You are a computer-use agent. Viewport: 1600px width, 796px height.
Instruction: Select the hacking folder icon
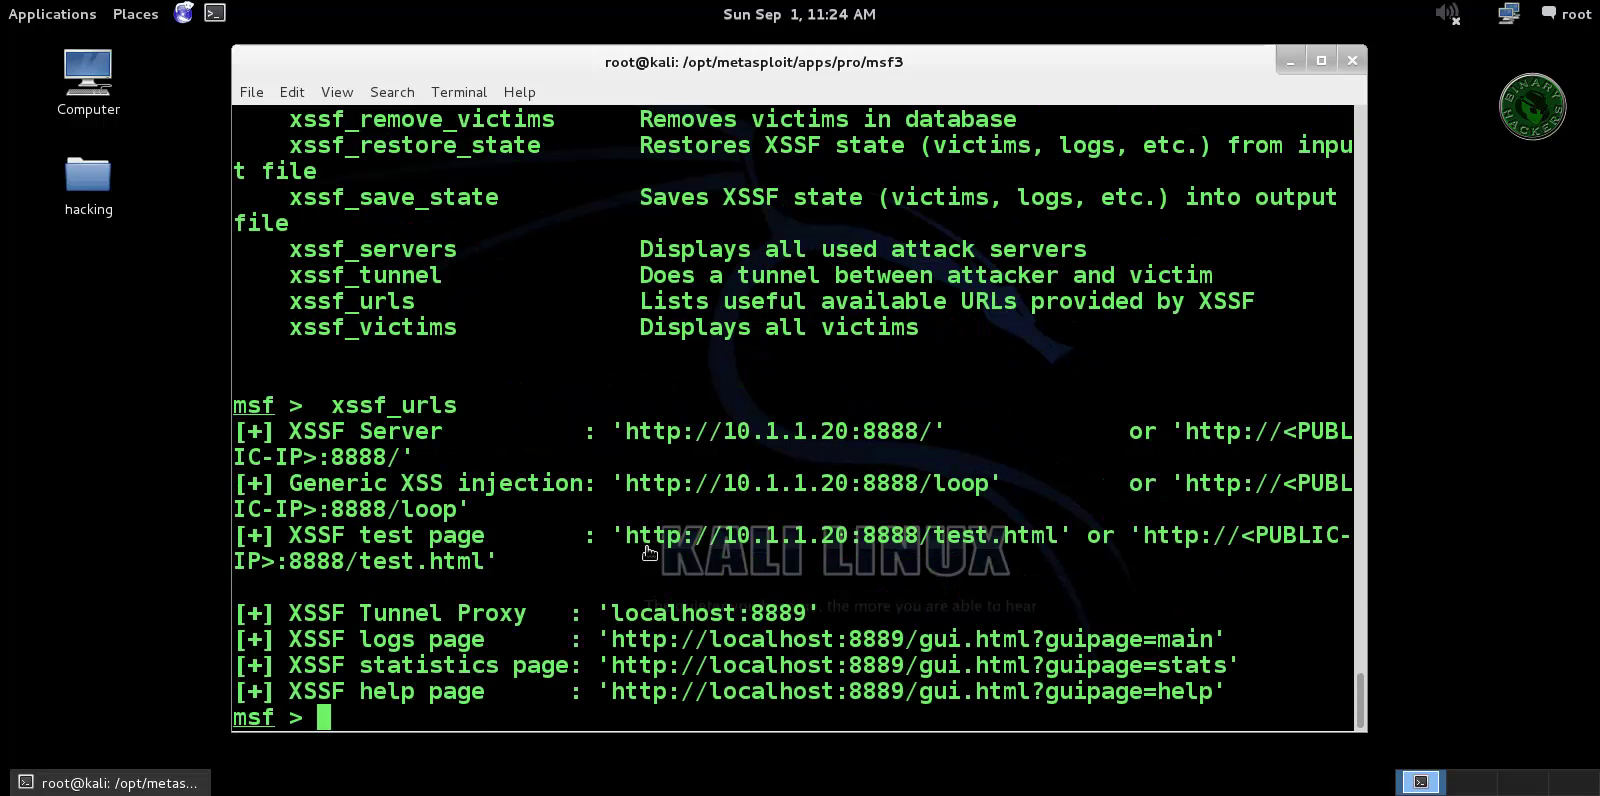88,187
